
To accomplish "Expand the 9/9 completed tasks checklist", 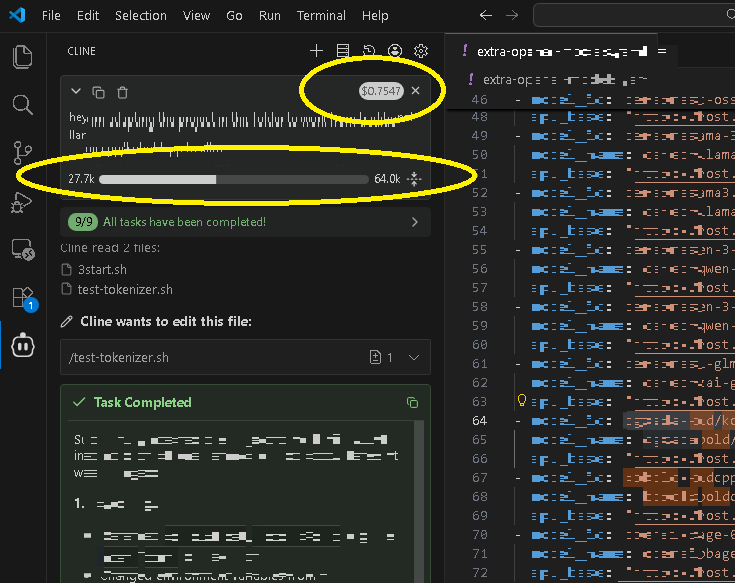I will pos(414,222).
